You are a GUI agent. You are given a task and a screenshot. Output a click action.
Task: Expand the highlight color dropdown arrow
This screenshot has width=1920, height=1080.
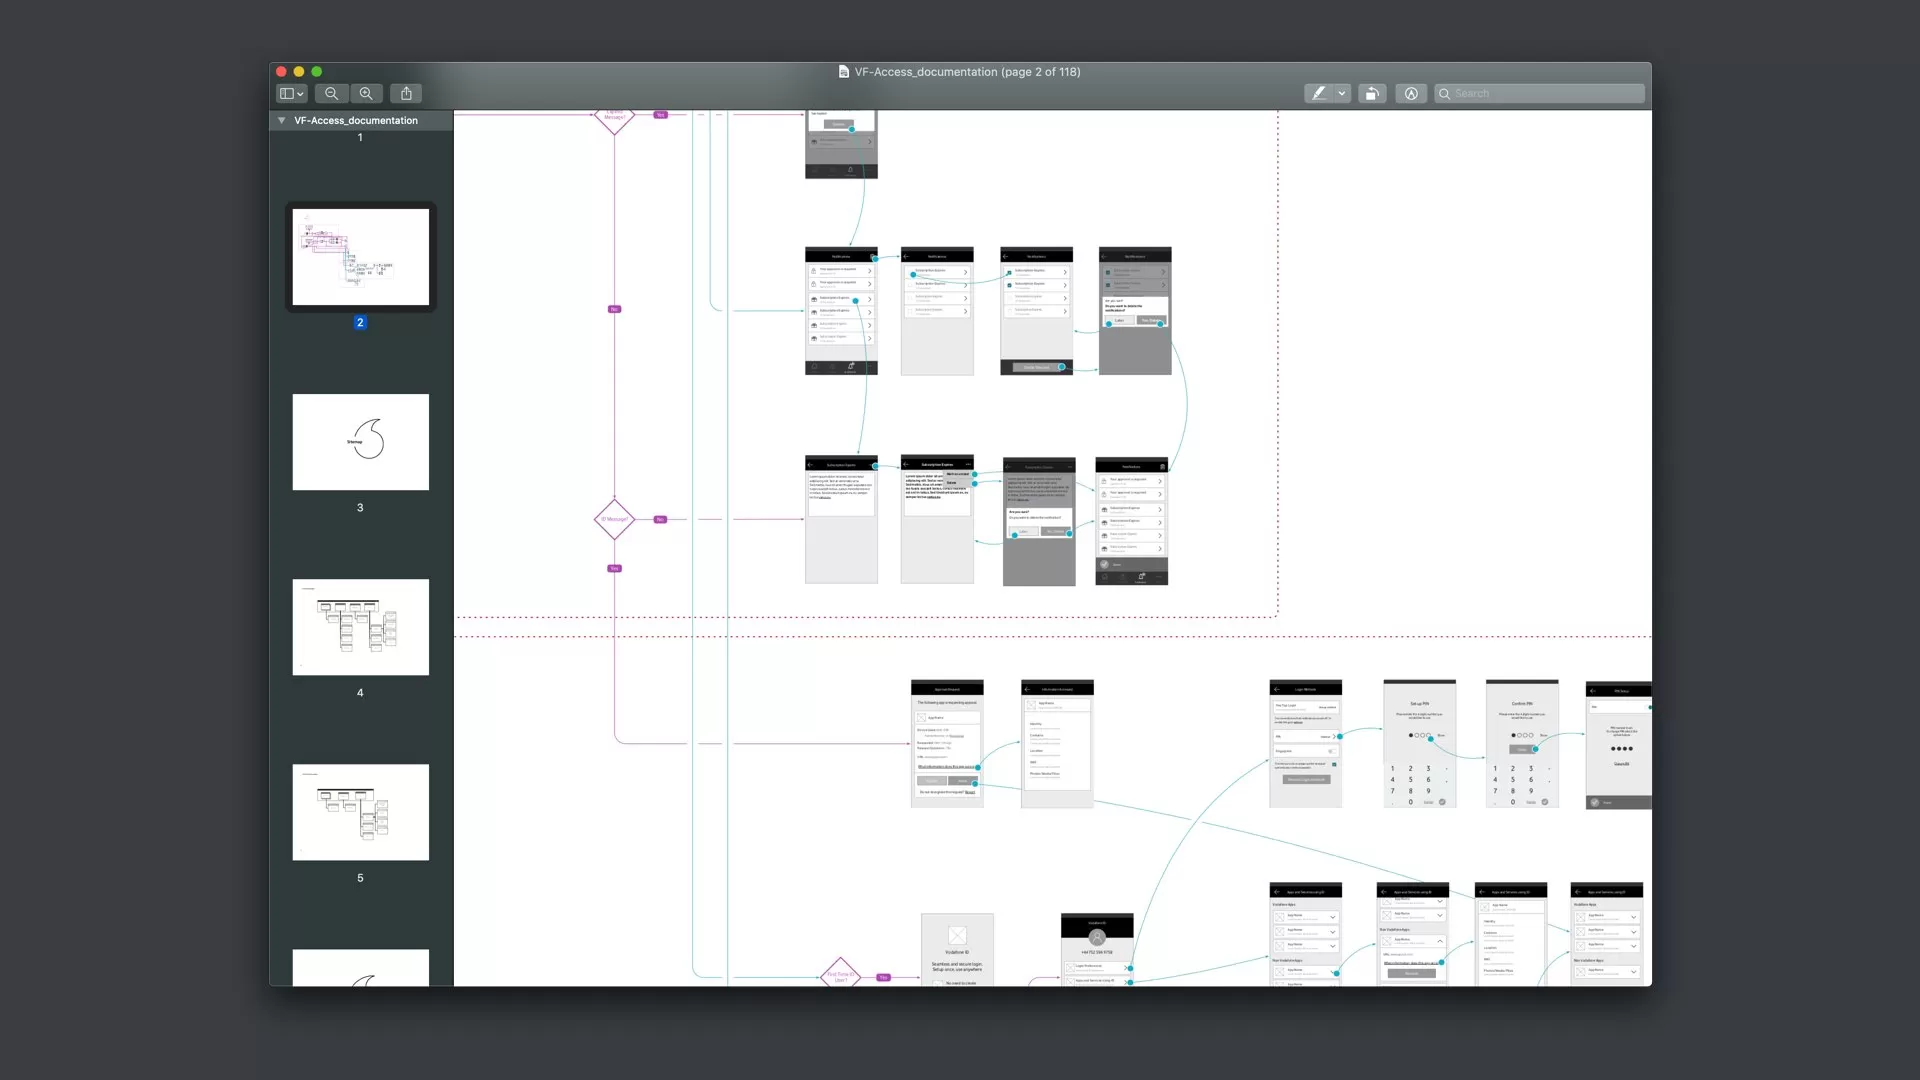tap(1342, 93)
